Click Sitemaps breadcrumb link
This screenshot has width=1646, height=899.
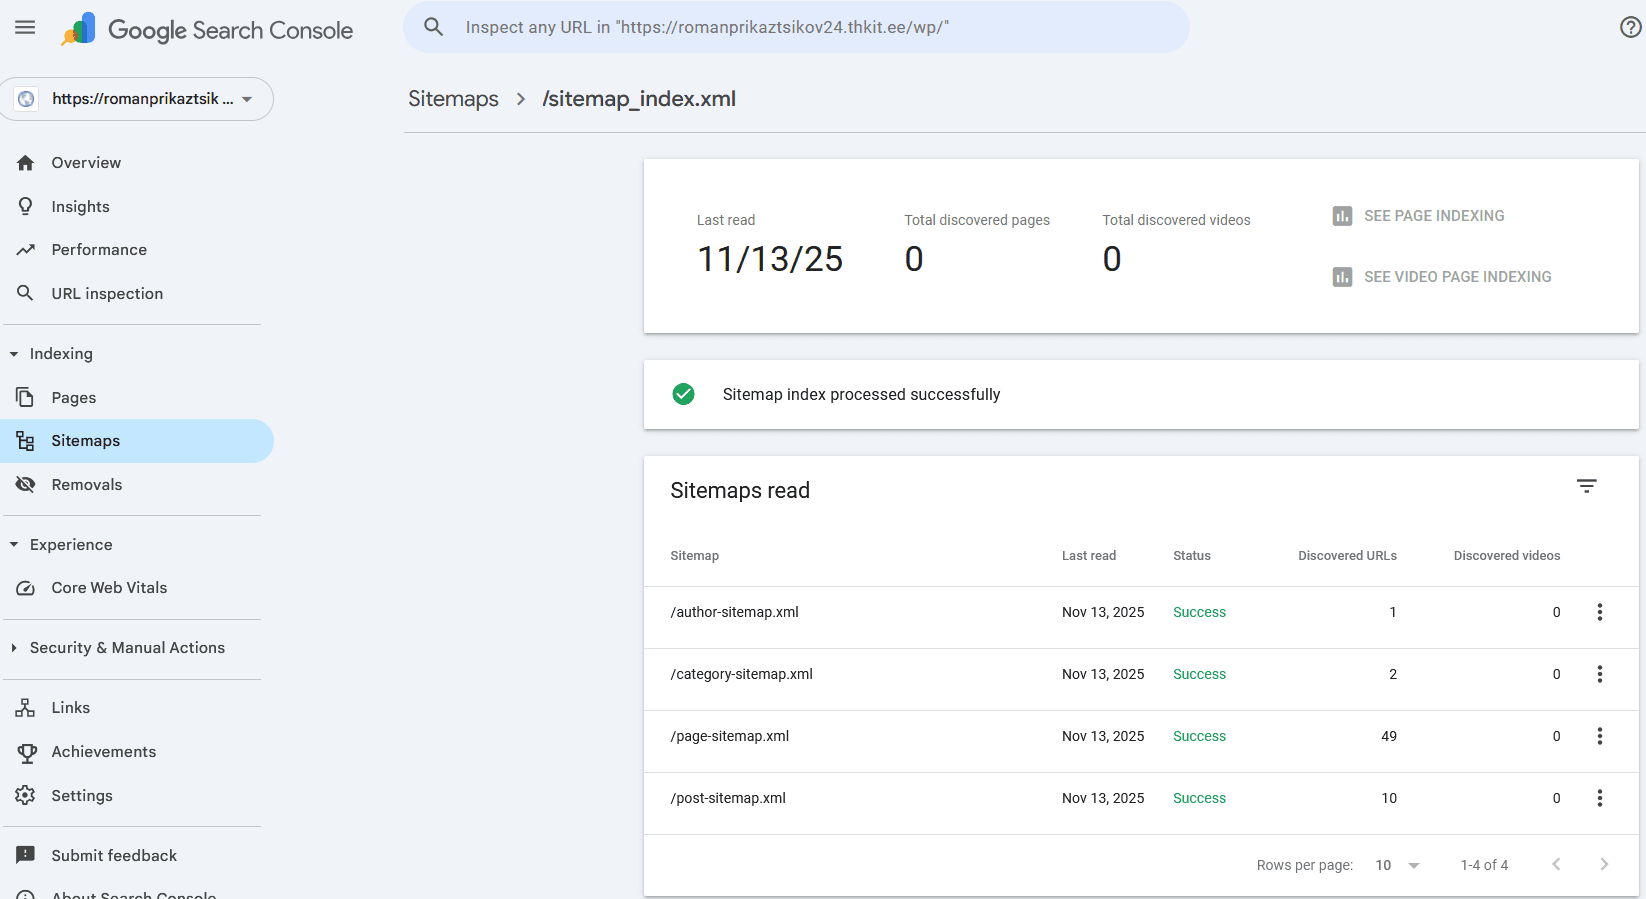(453, 99)
